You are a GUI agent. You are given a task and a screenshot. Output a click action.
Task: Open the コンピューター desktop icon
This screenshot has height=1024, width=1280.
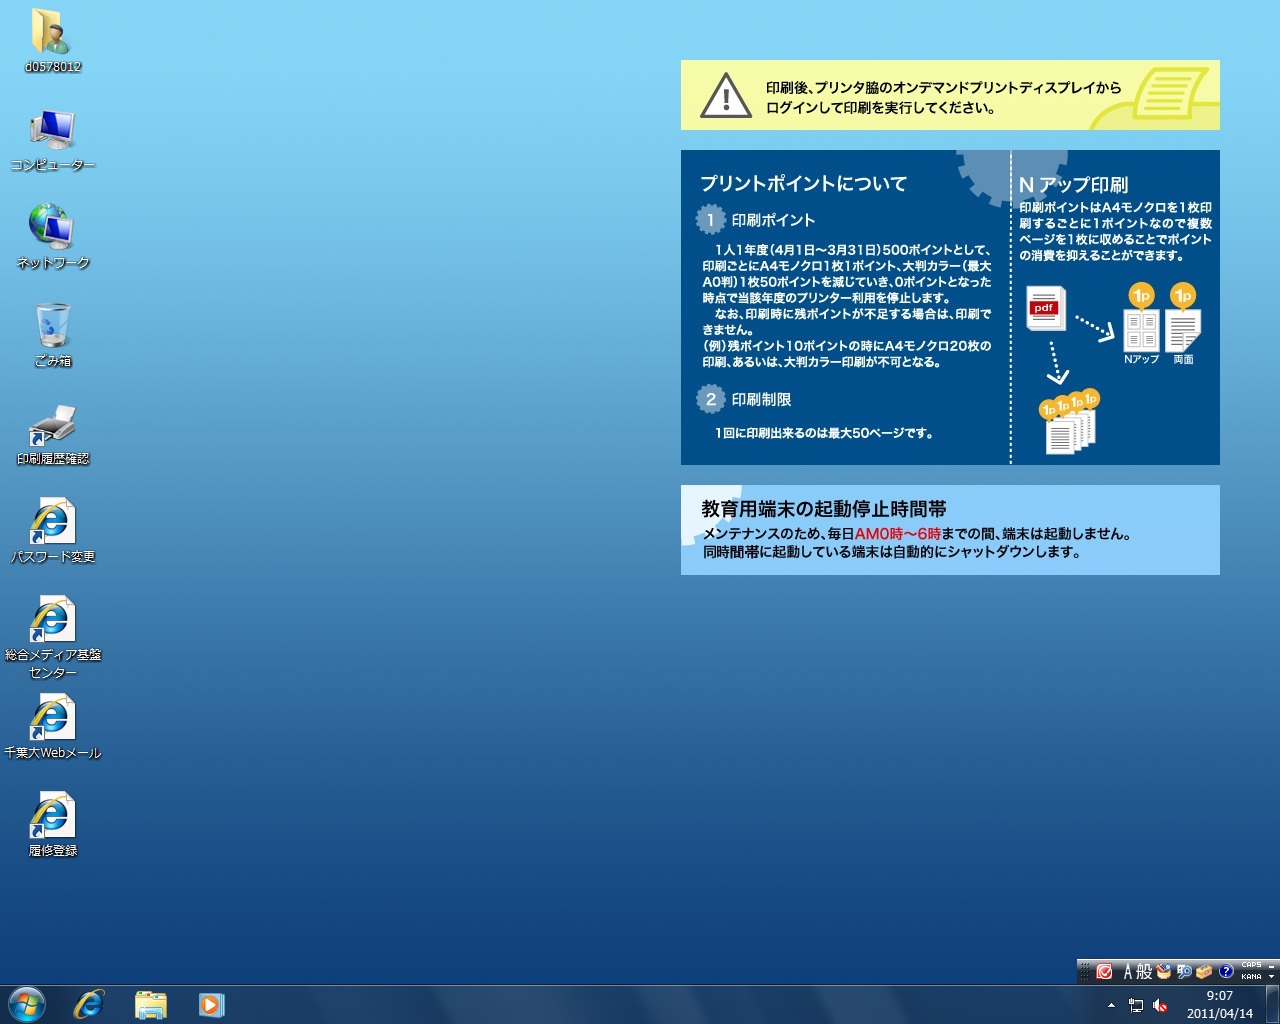pyautogui.click(x=52, y=132)
